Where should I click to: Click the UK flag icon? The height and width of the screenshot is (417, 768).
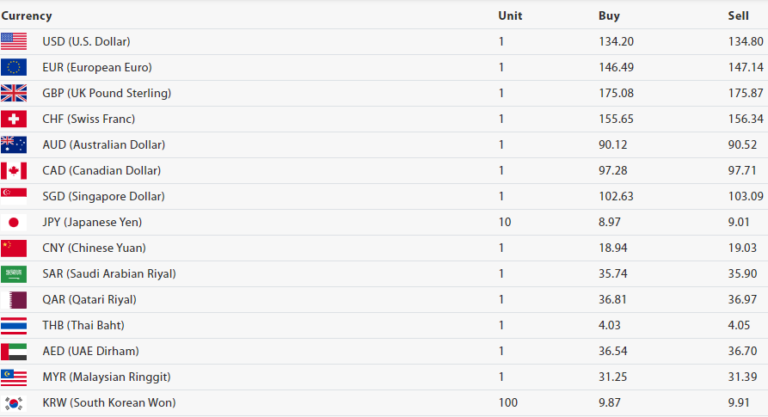click(x=14, y=93)
